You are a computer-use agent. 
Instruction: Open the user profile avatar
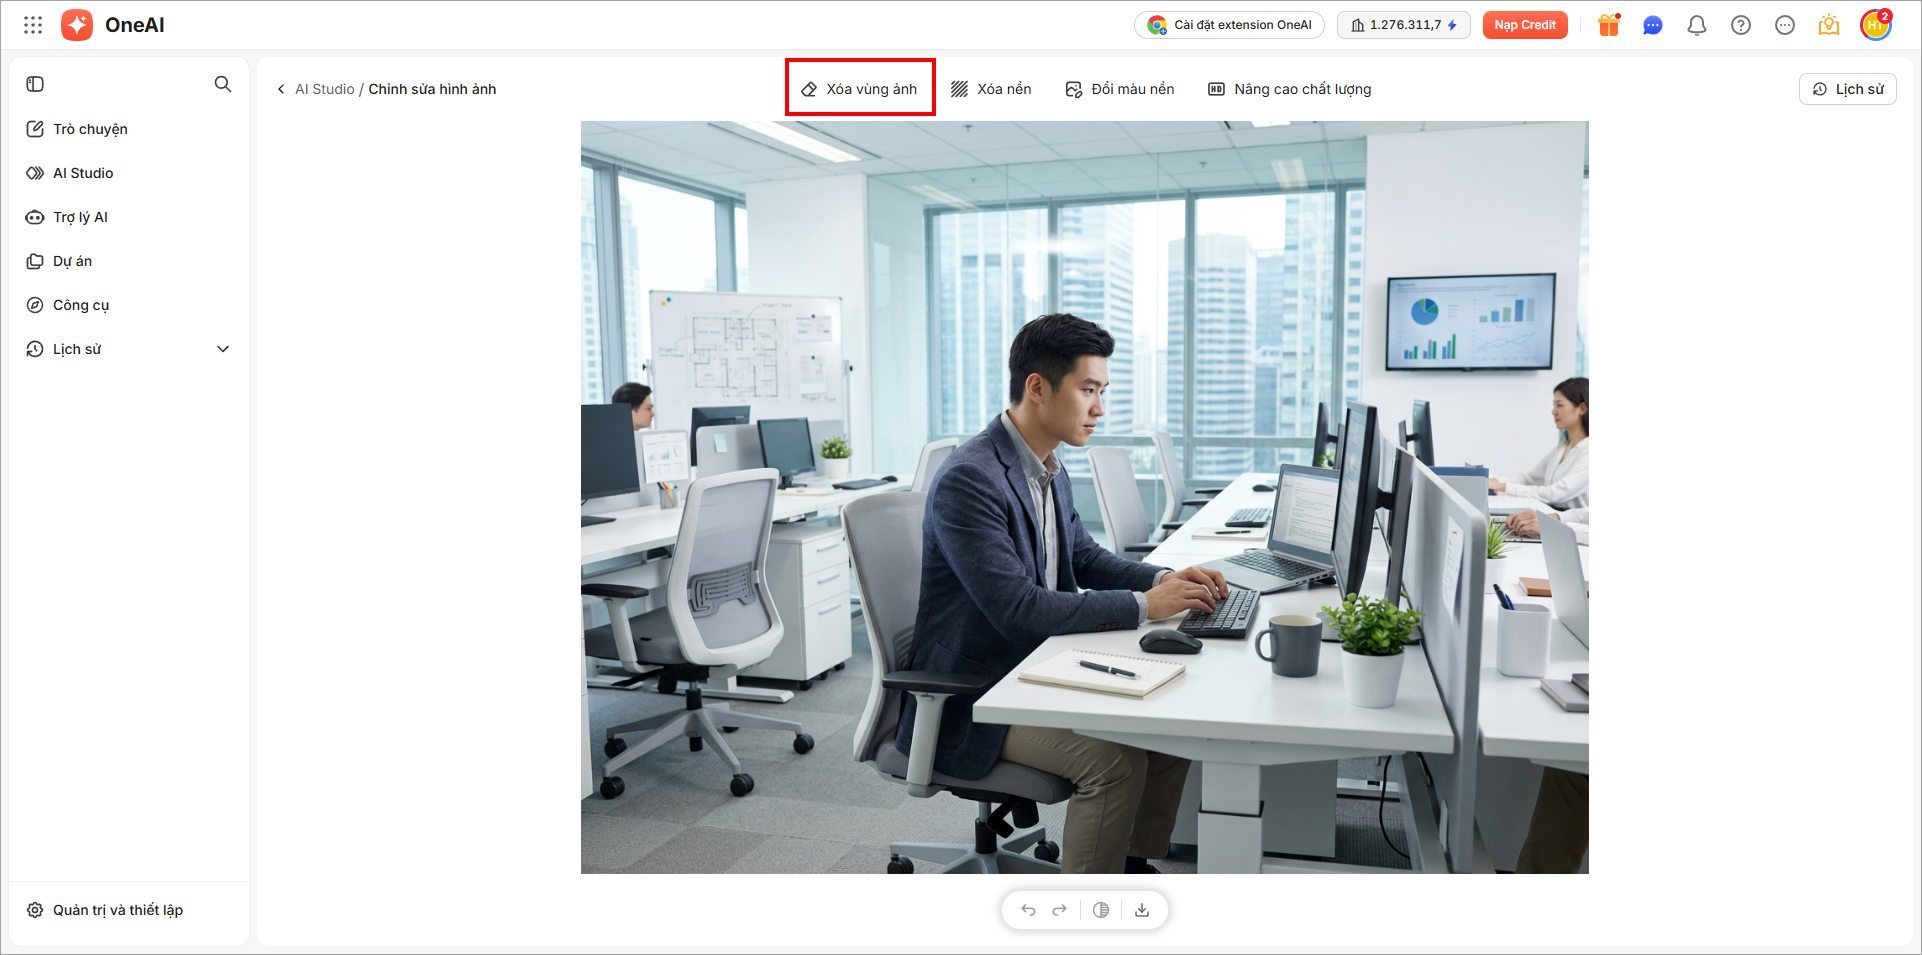[1876, 25]
